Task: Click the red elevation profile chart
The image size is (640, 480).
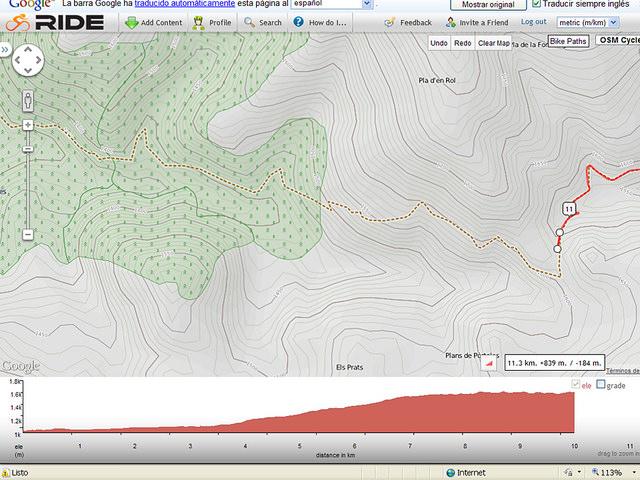Action: click(x=299, y=412)
